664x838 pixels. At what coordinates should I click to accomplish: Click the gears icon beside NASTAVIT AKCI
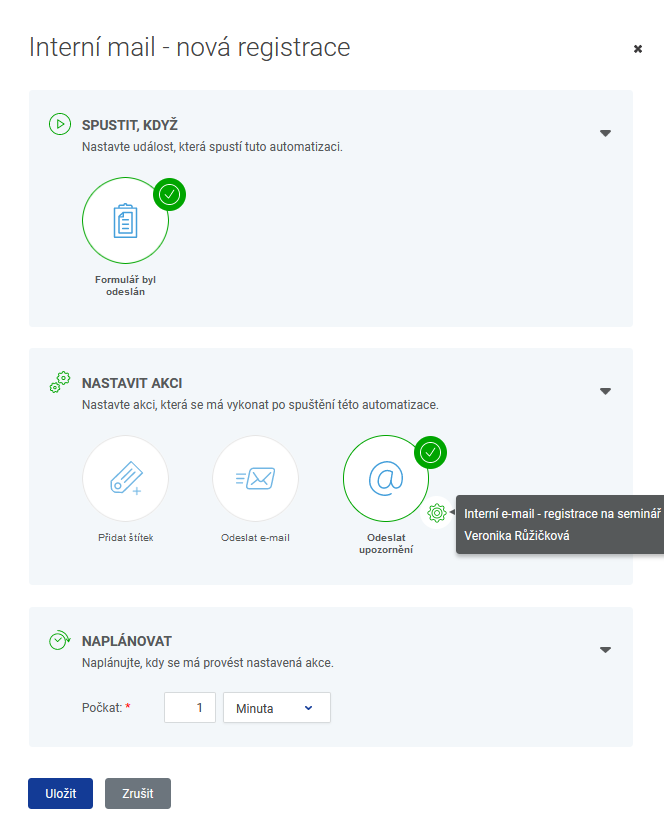[x=60, y=382]
